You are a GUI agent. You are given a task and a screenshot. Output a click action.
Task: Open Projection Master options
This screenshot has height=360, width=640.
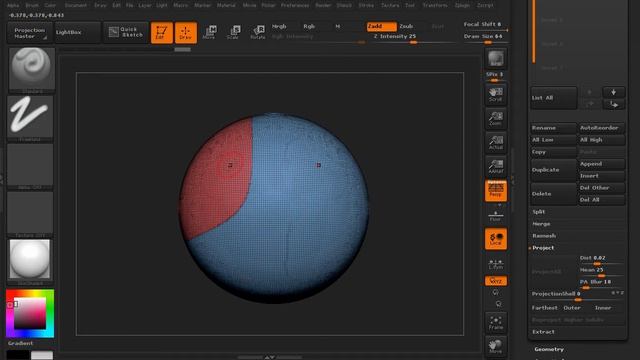pyautogui.click(x=29, y=33)
